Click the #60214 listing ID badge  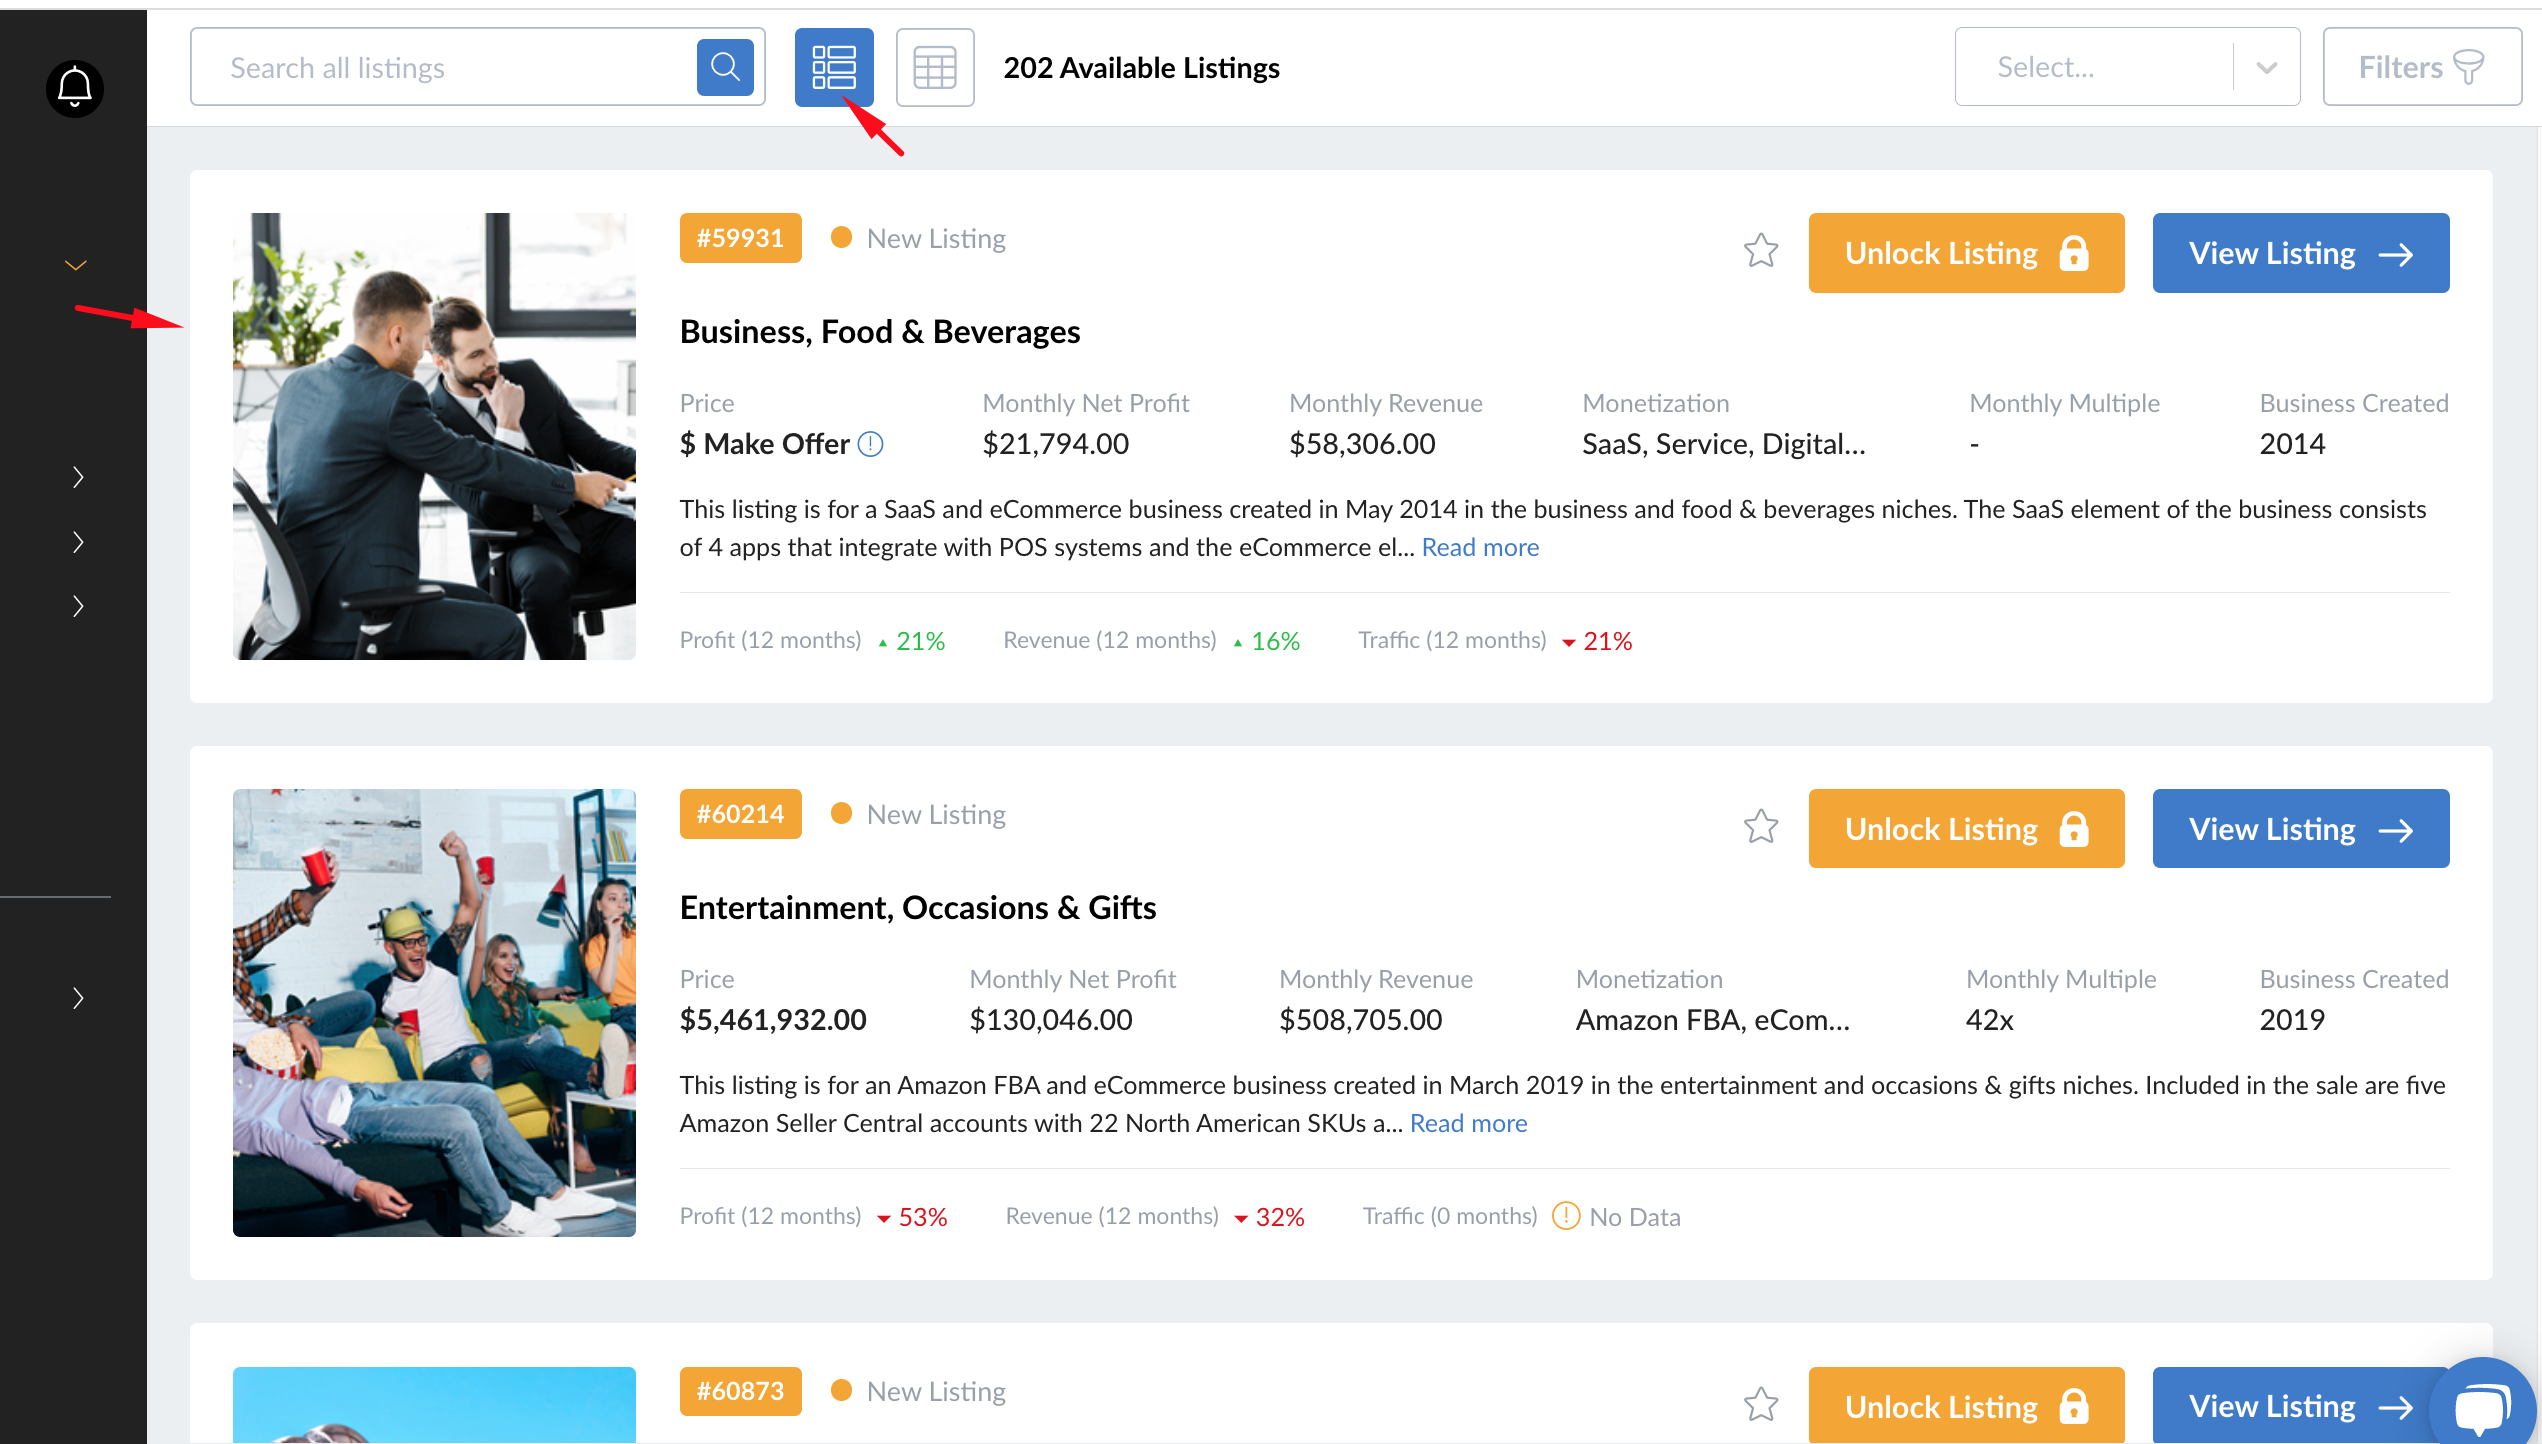coord(741,814)
